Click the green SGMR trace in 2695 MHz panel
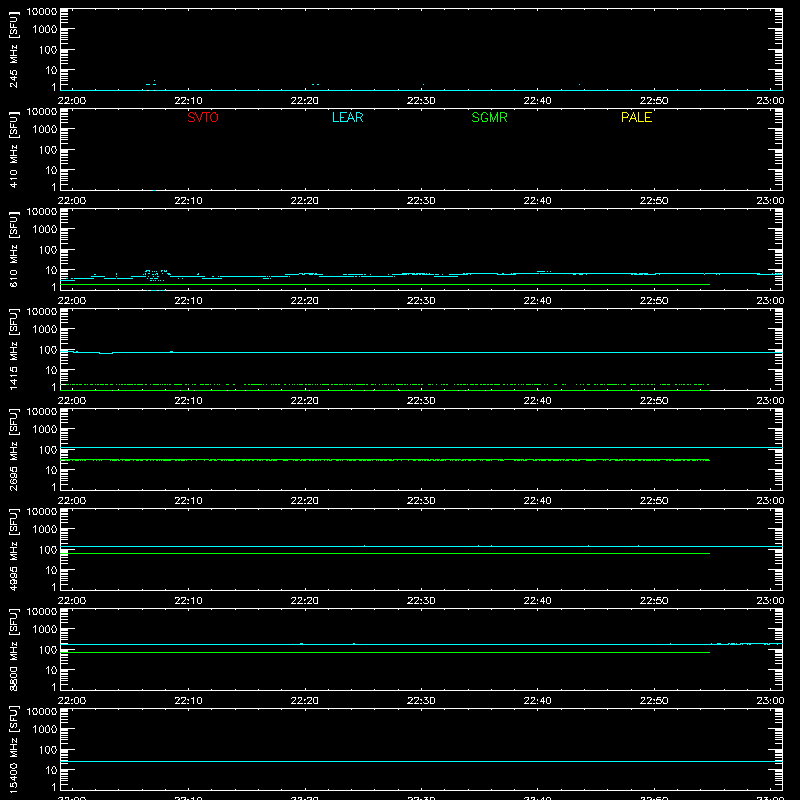 (385, 460)
